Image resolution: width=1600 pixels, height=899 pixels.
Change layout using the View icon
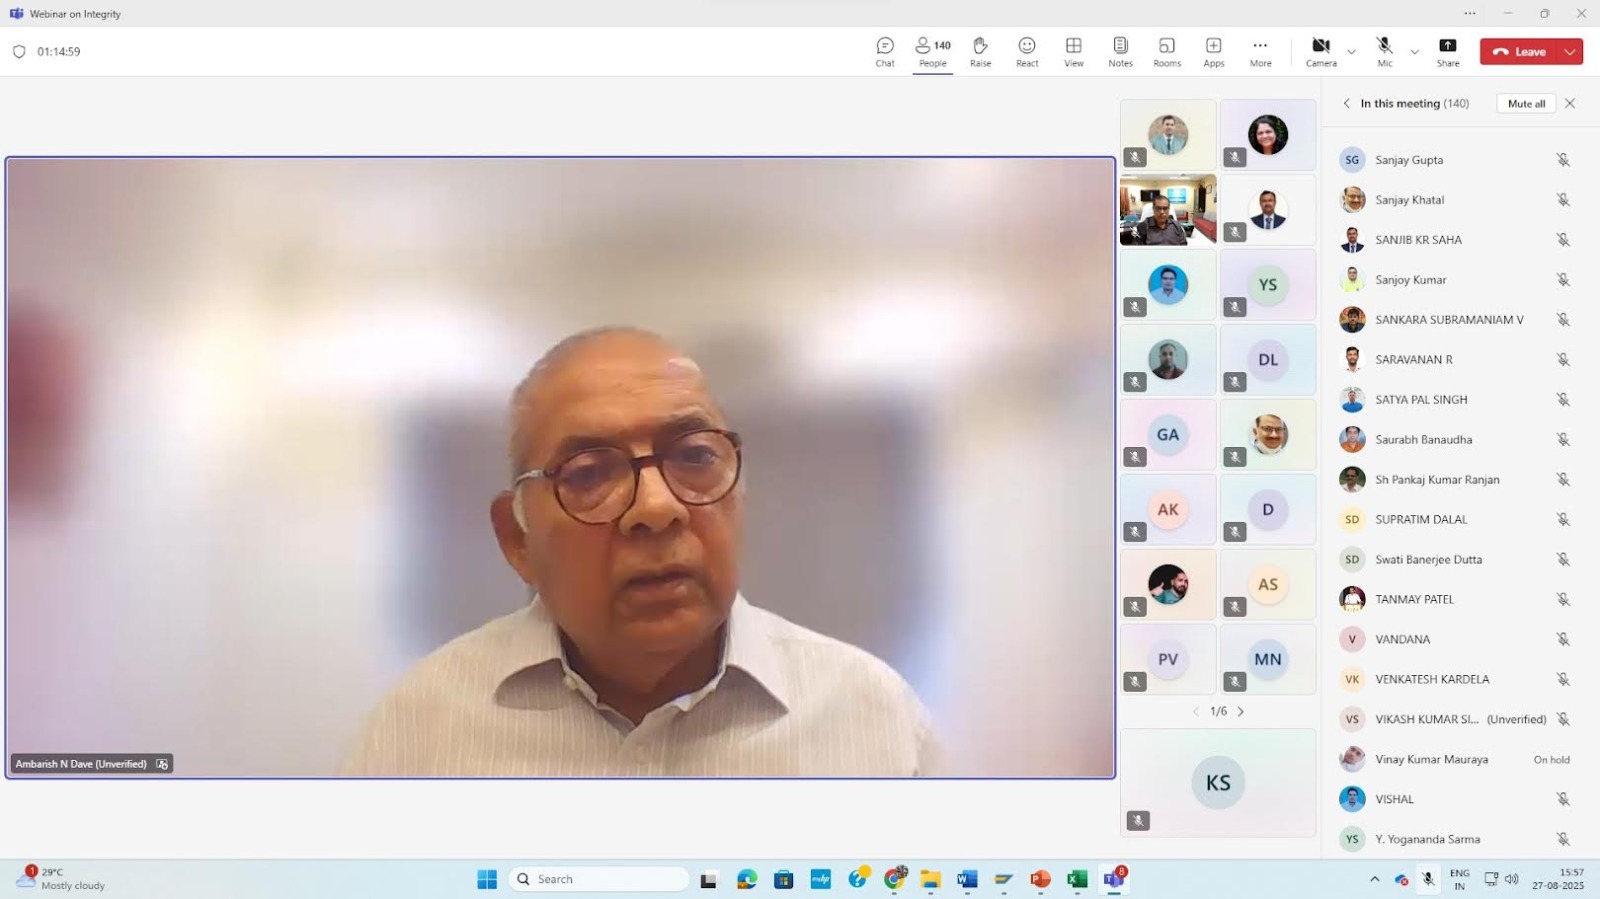(x=1073, y=52)
